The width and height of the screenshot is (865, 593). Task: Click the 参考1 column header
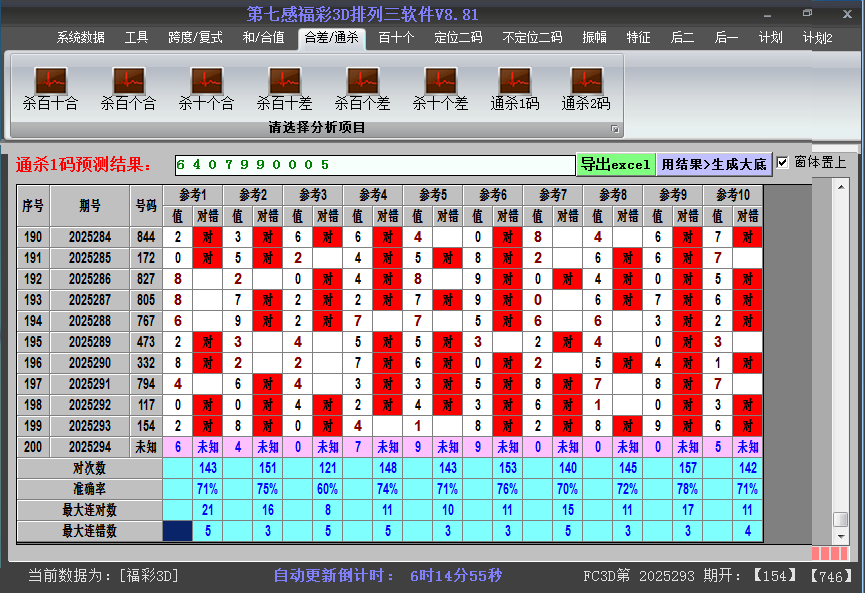[x=193, y=194]
